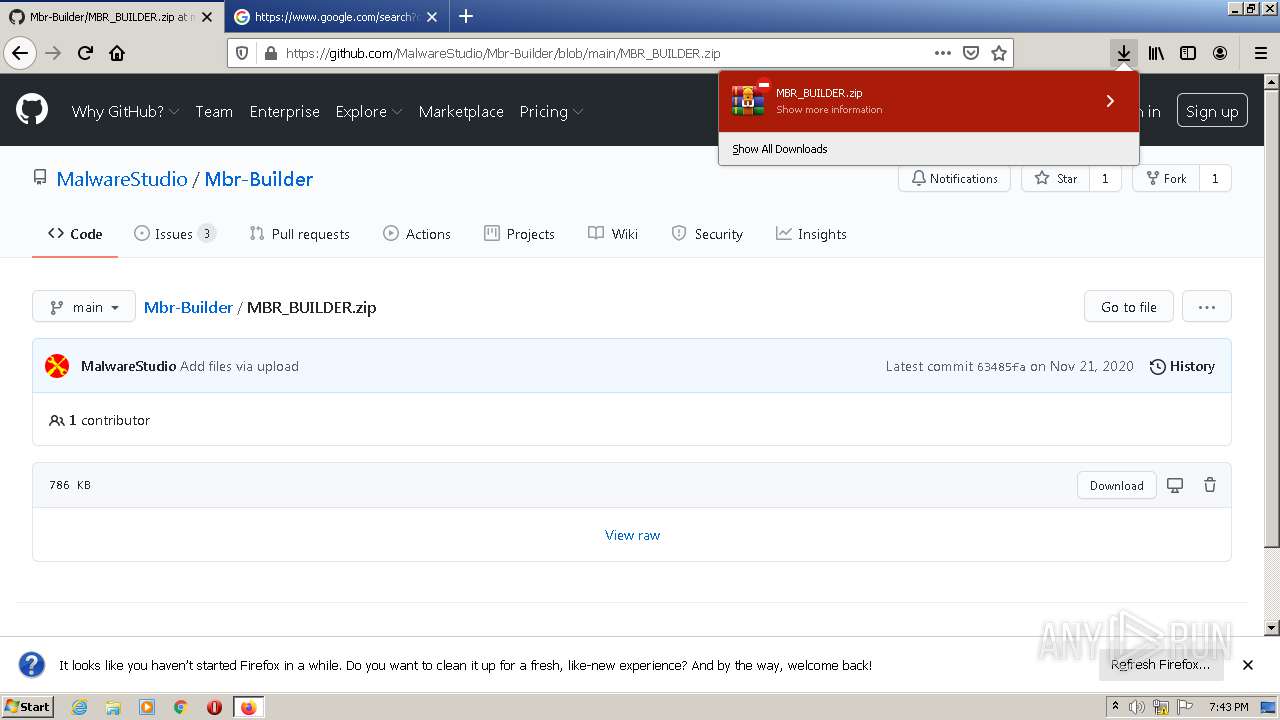Show hidden system tray icons arrow
This screenshot has width=1280, height=720.
(x=1115, y=707)
